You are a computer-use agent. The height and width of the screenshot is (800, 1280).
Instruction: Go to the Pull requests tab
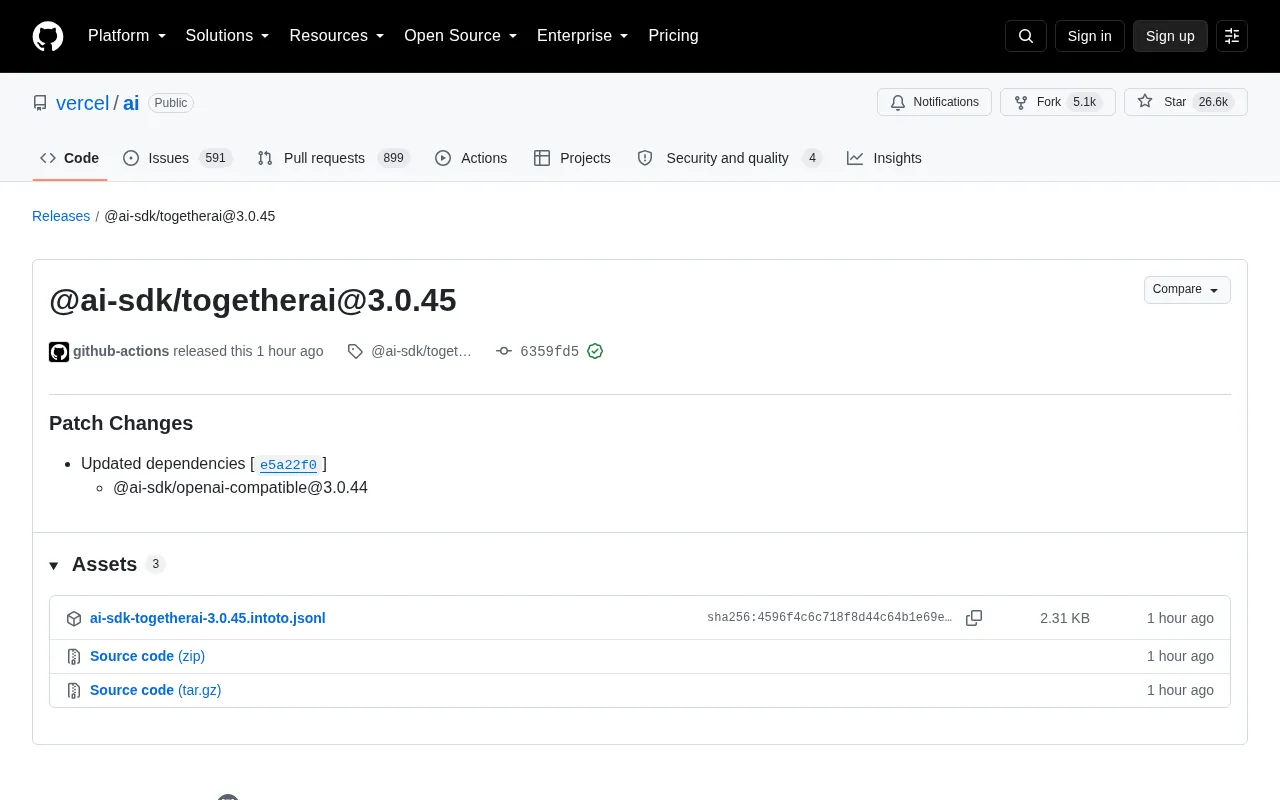333,158
